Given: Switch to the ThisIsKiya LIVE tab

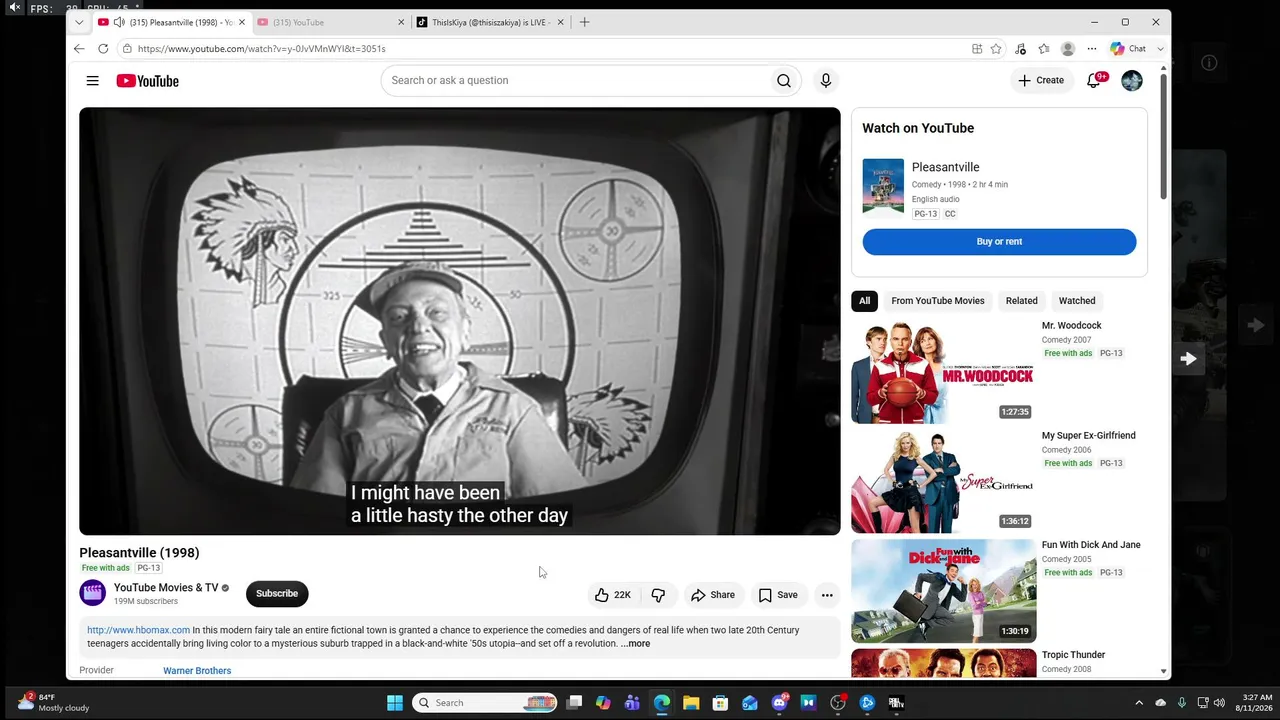Looking at the screenshot, I should click(x=490, y=22).
